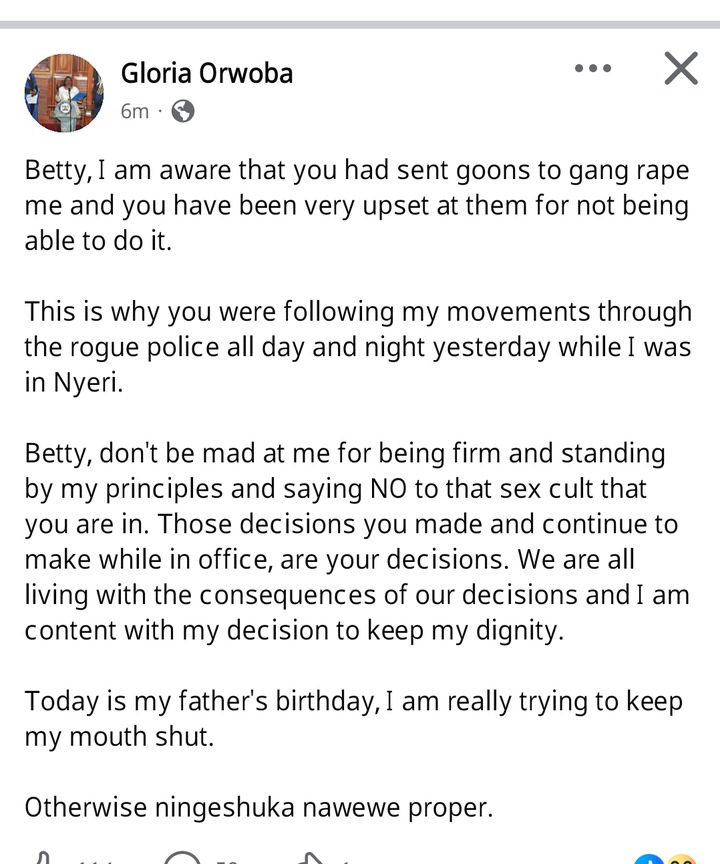This screenshot has height=864, width=720.
Task: Close the post with the X icon
Action: 681,69
